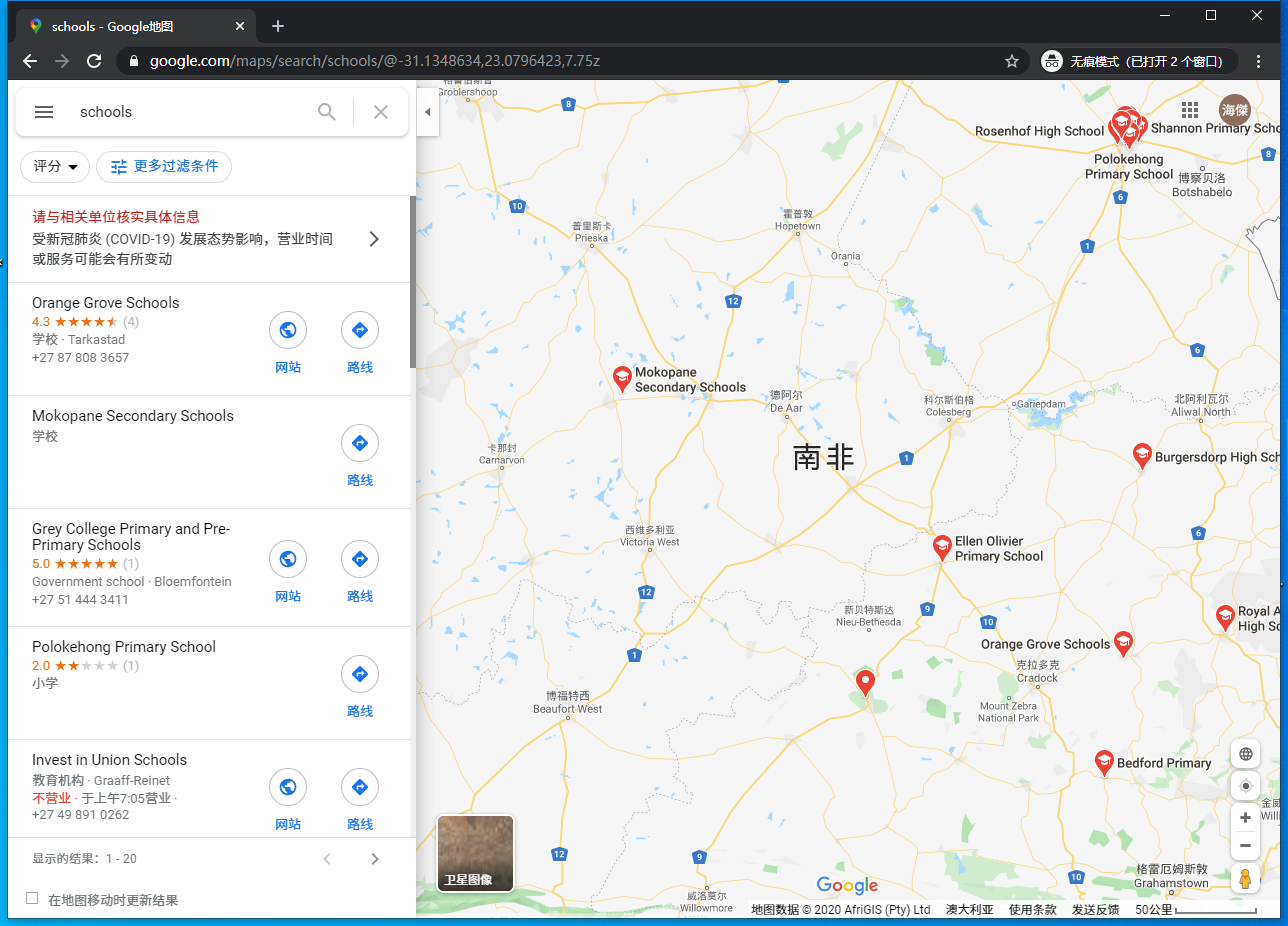Toggle 在地图移动时更新结果 checkbox
1288x926 pixels.
32,899
